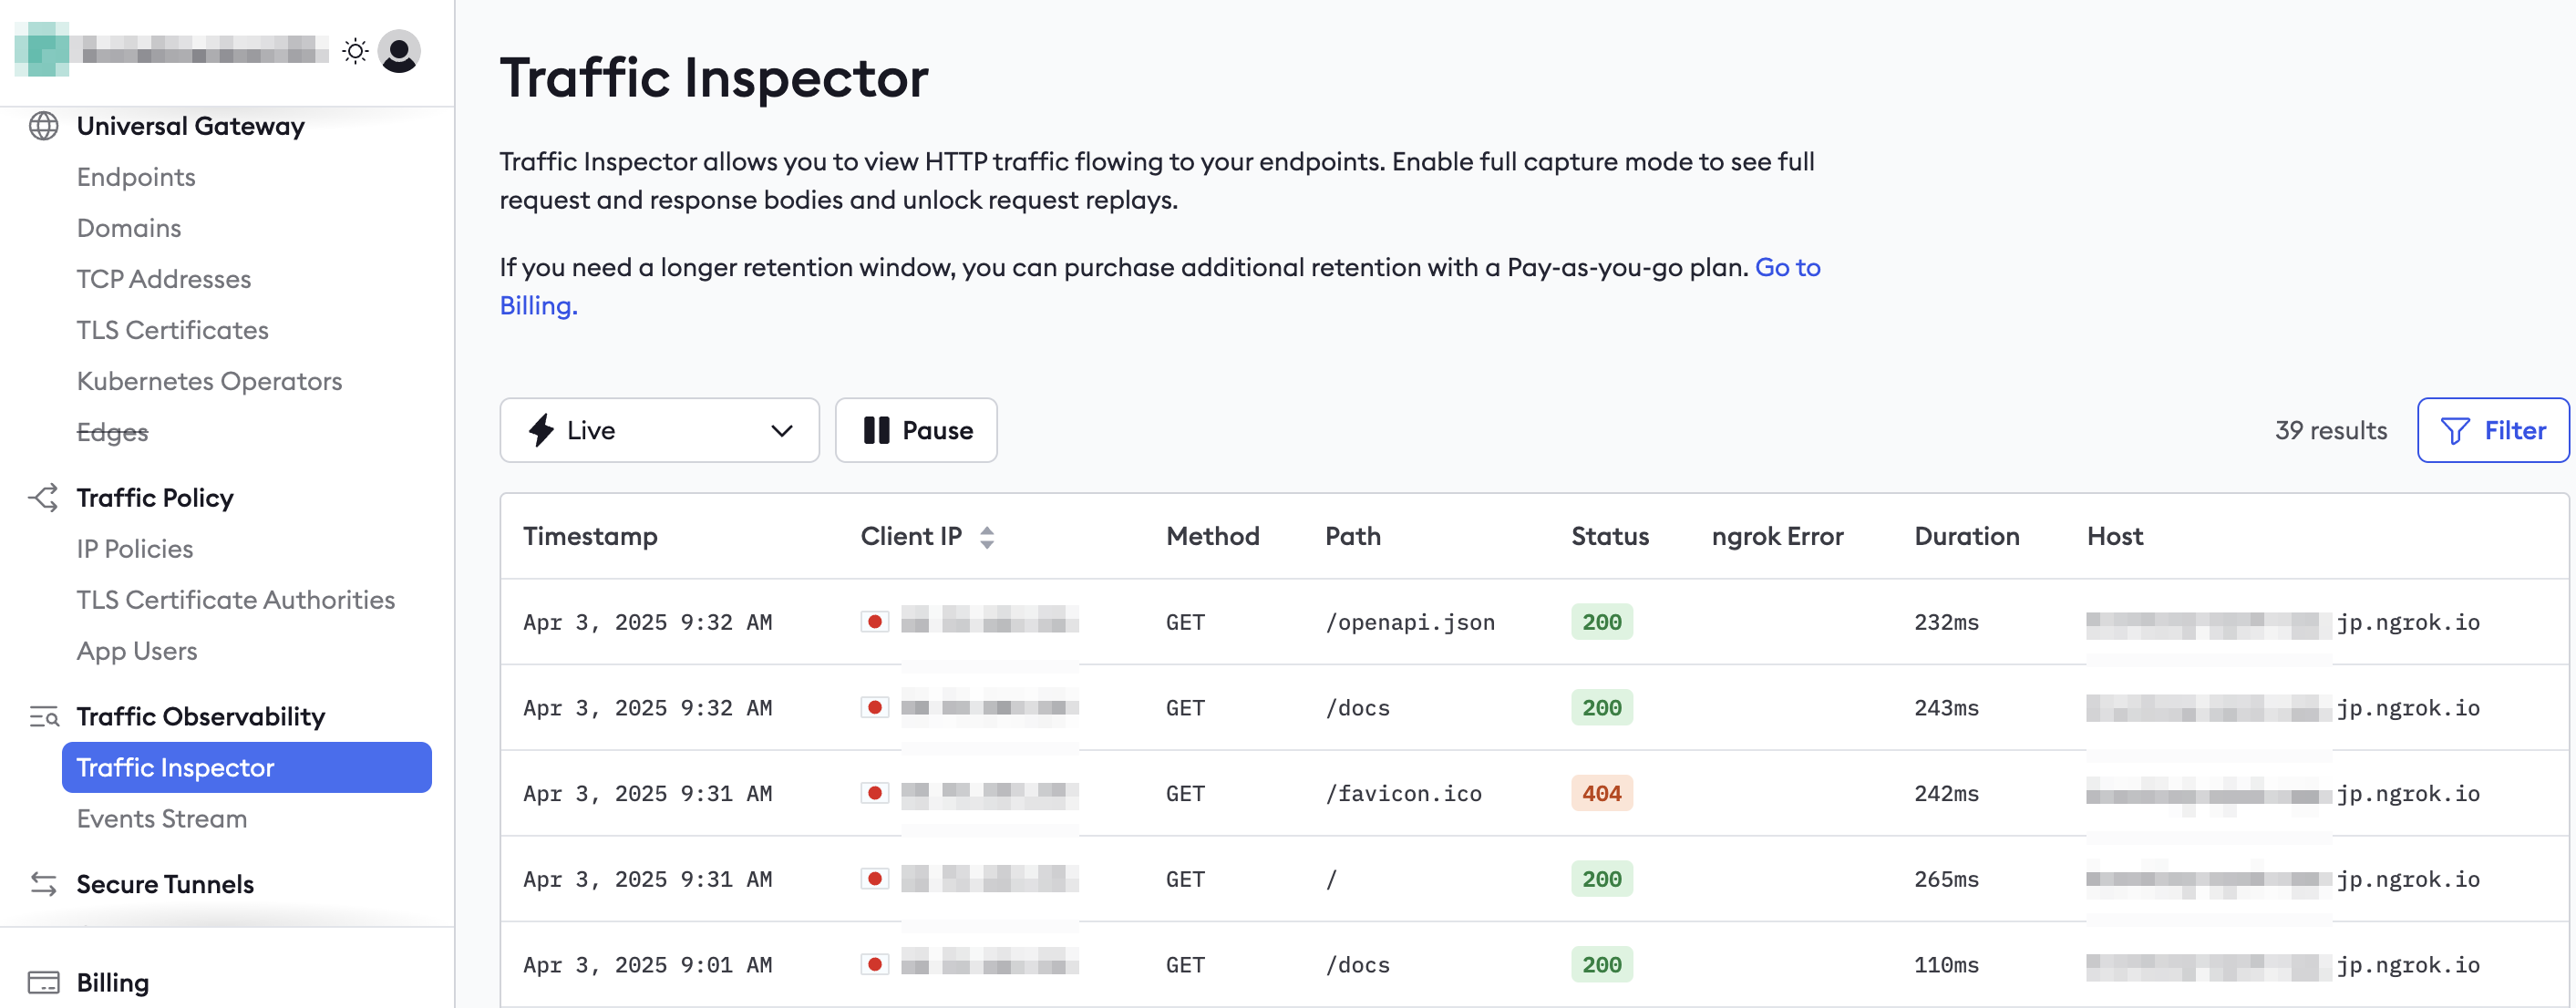Viewport: 2576px width, 1008px height.
Task: Click the Traffic Observability search-list icon
Action: 43,716
